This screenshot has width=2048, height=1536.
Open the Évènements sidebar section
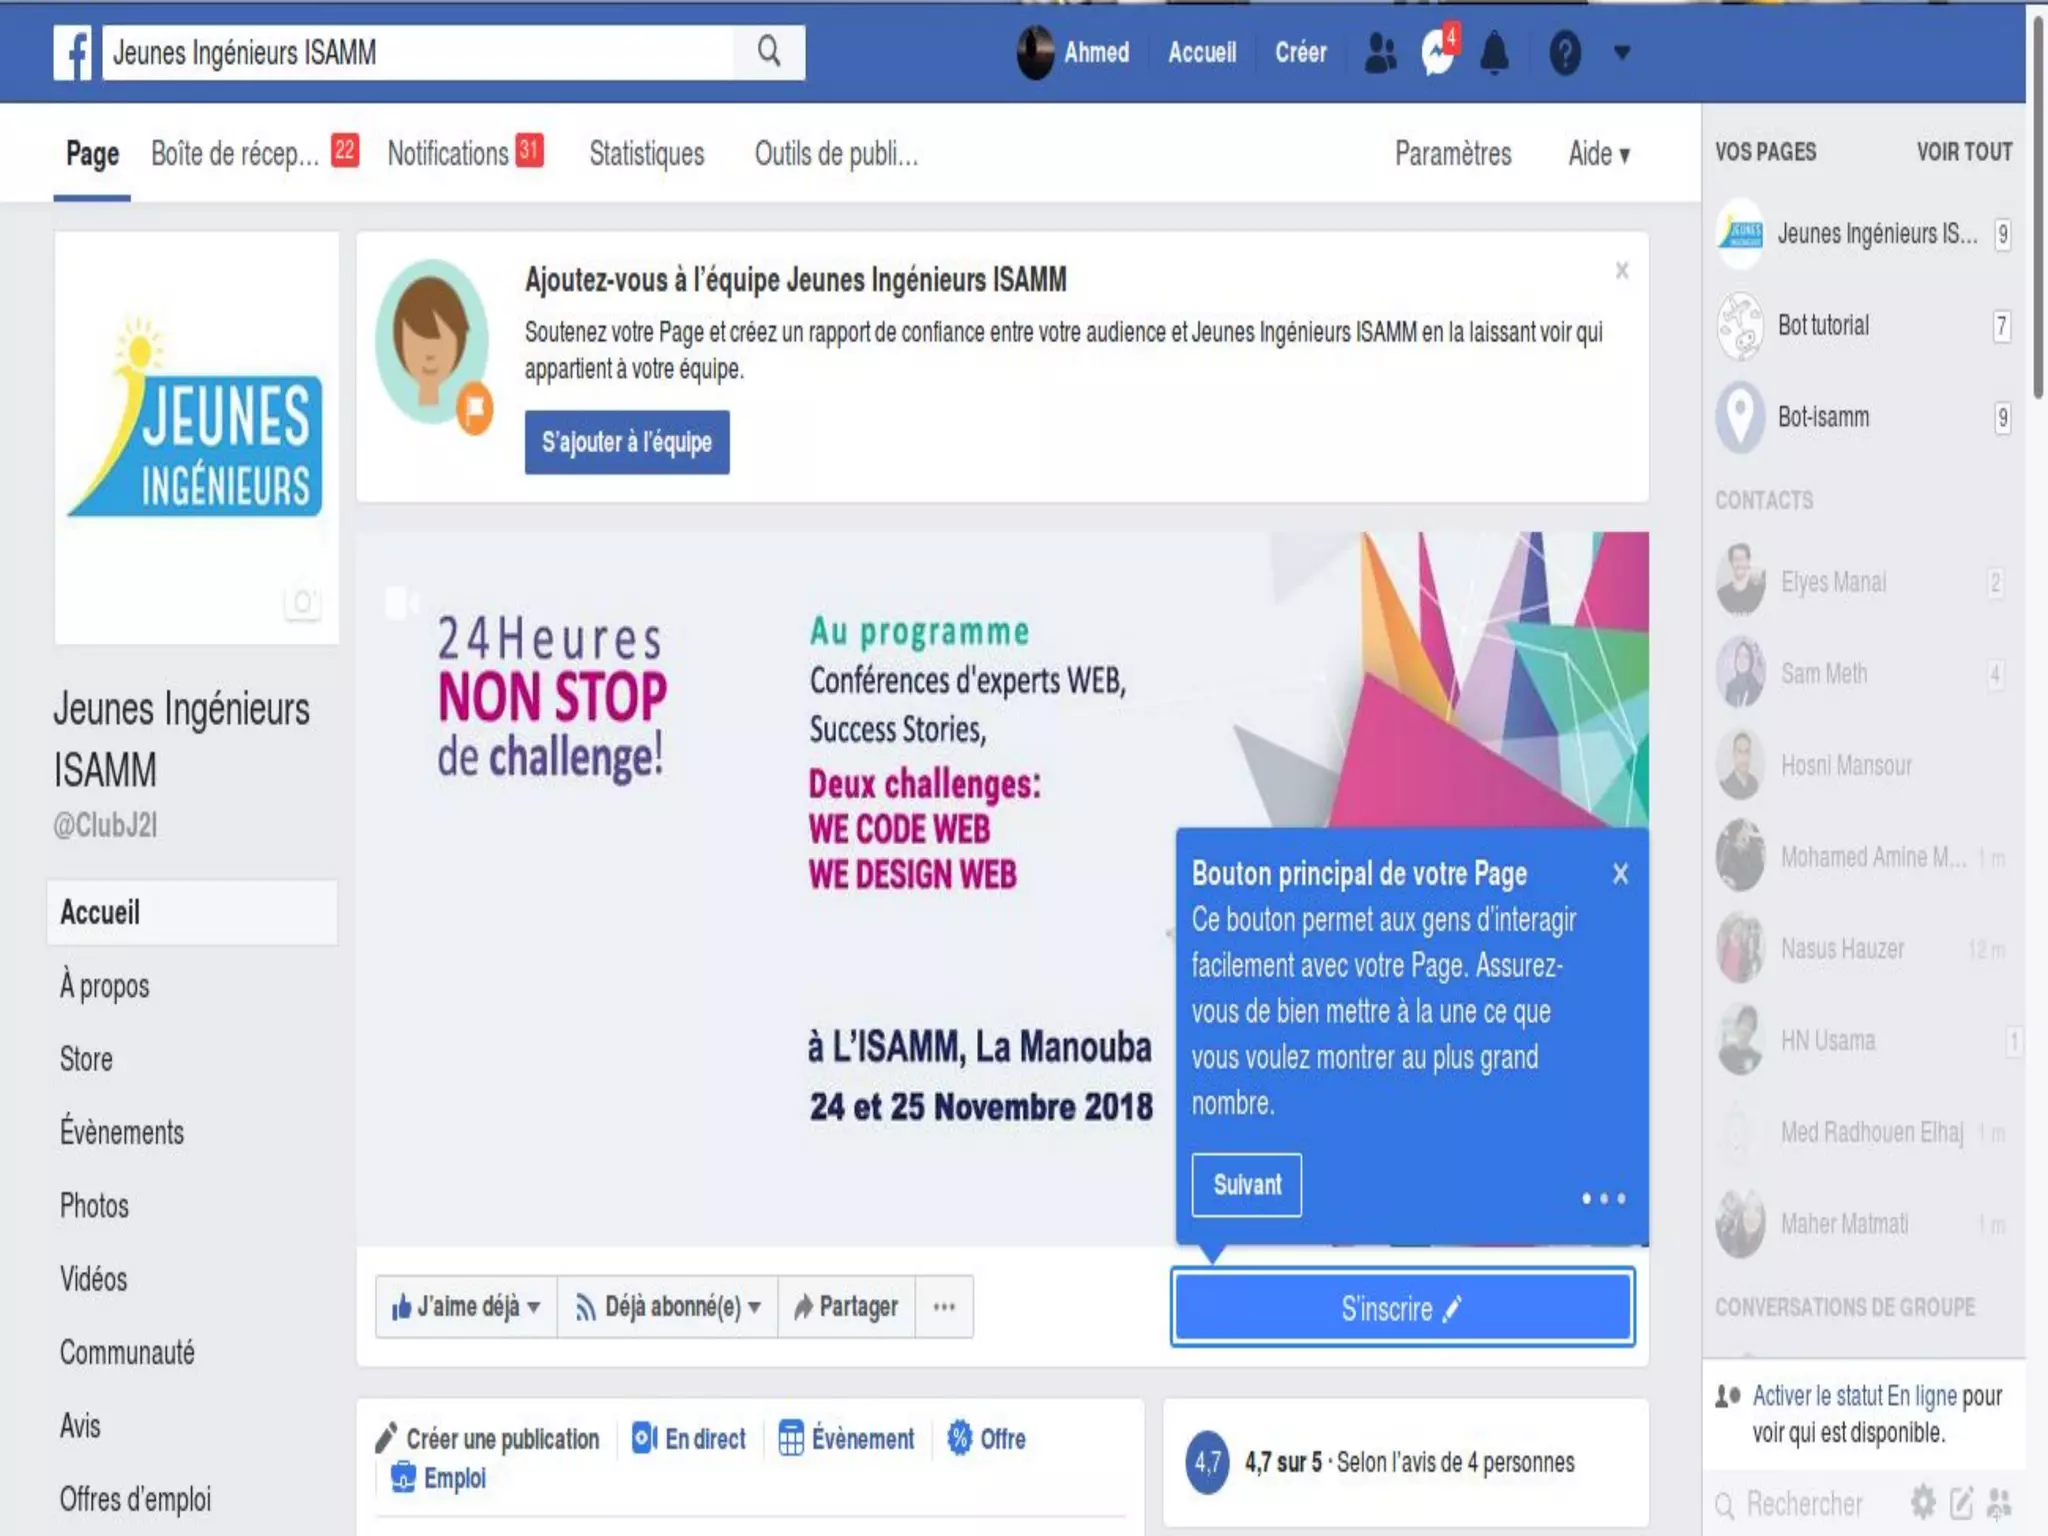coord(122,1132)
